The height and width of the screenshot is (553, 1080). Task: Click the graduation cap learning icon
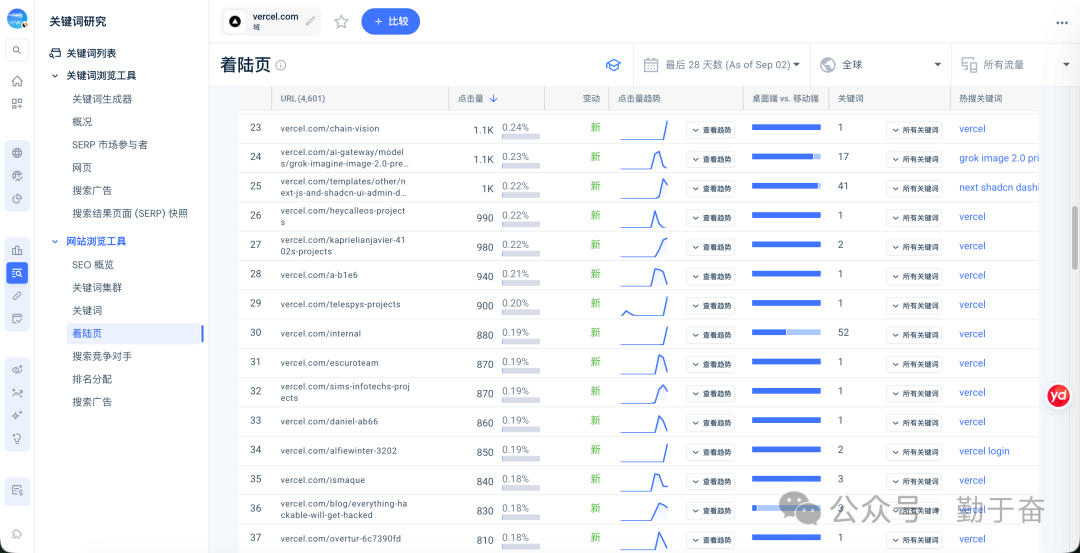tap(613, 65)
